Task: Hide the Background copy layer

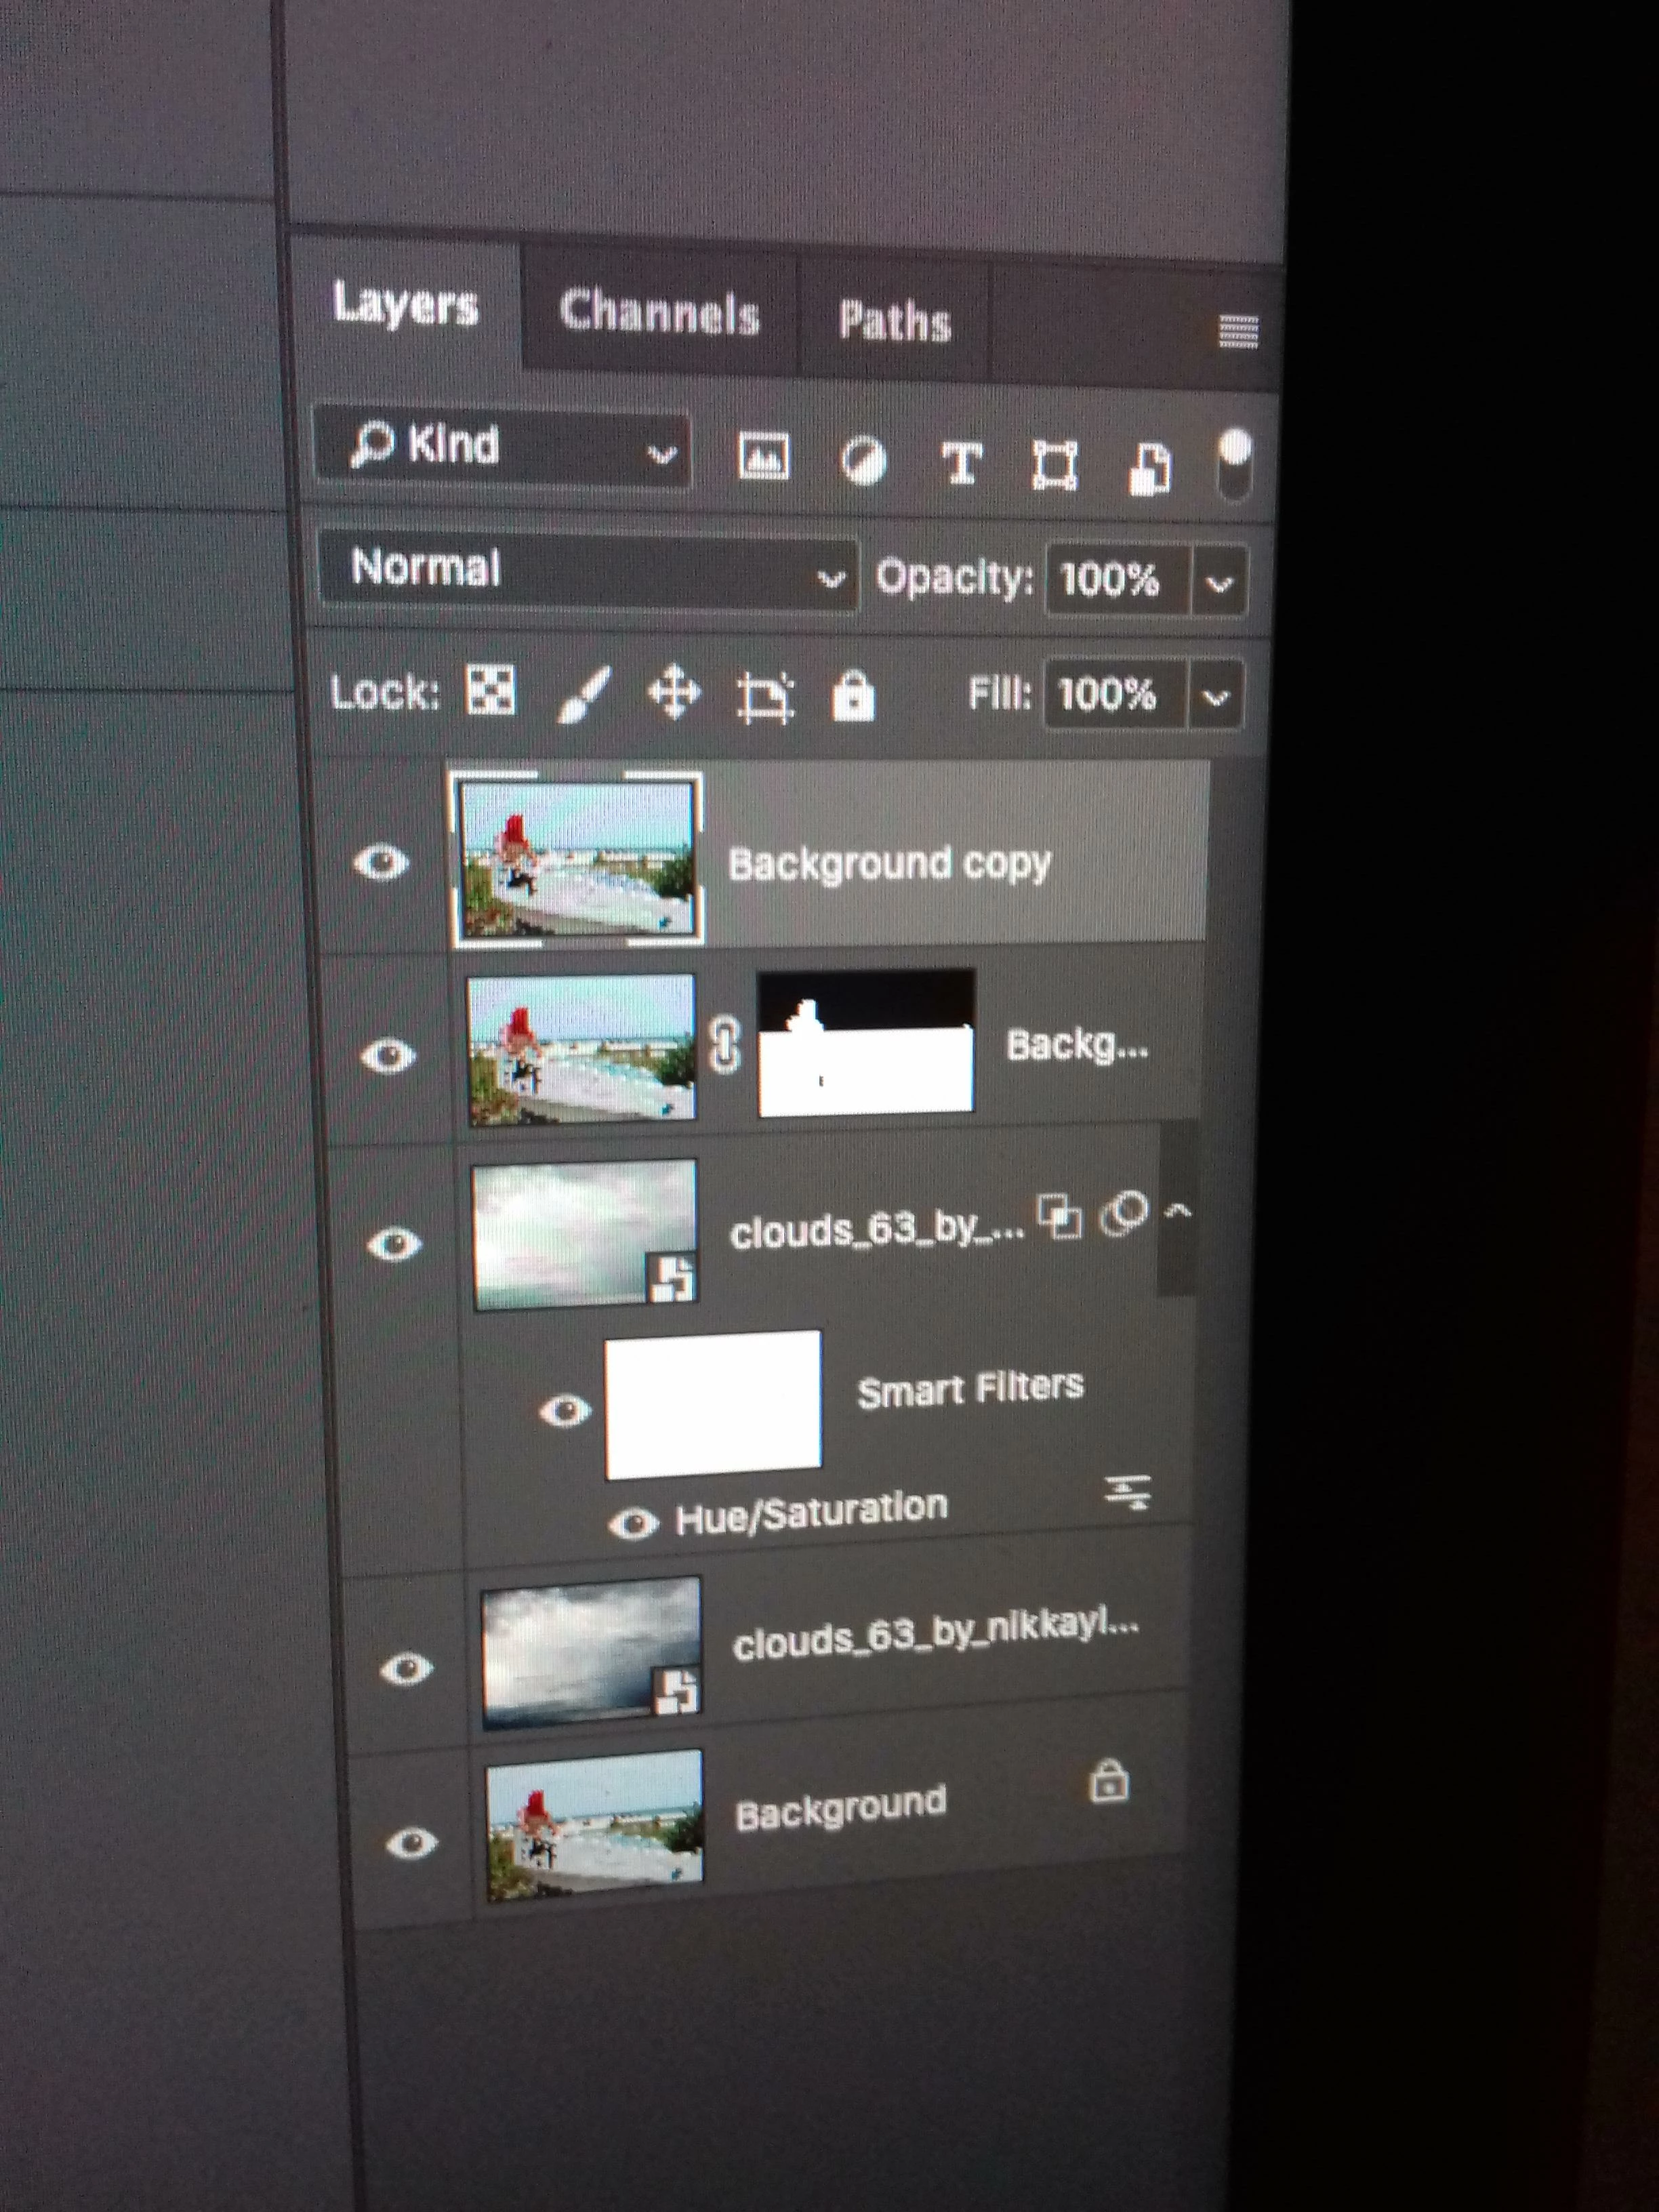Action: tap(381, 862)
